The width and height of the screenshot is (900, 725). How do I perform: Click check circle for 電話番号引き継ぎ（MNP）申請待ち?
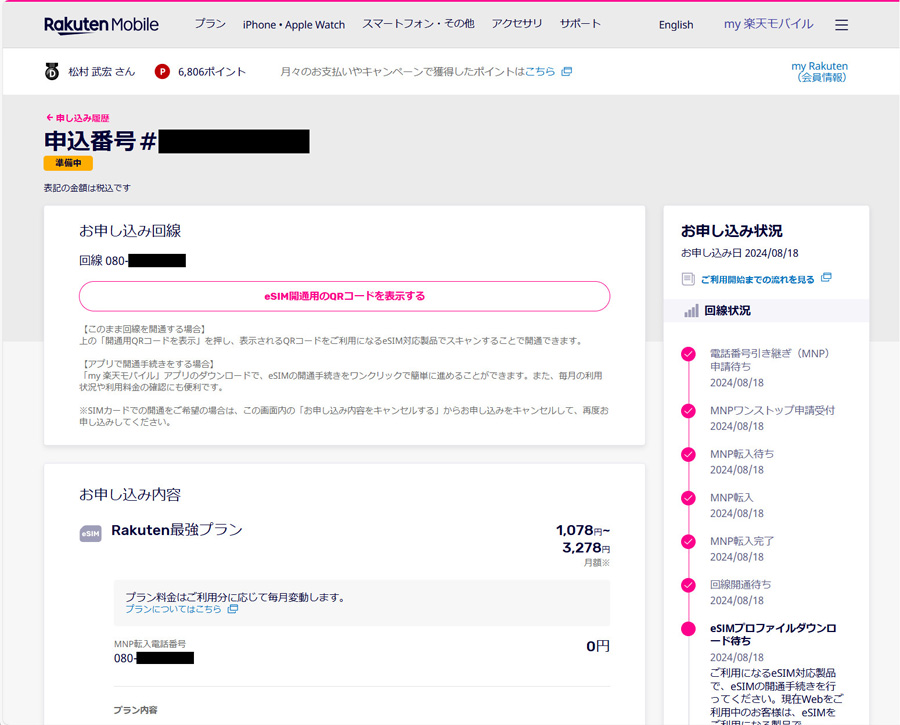point(688,354)
